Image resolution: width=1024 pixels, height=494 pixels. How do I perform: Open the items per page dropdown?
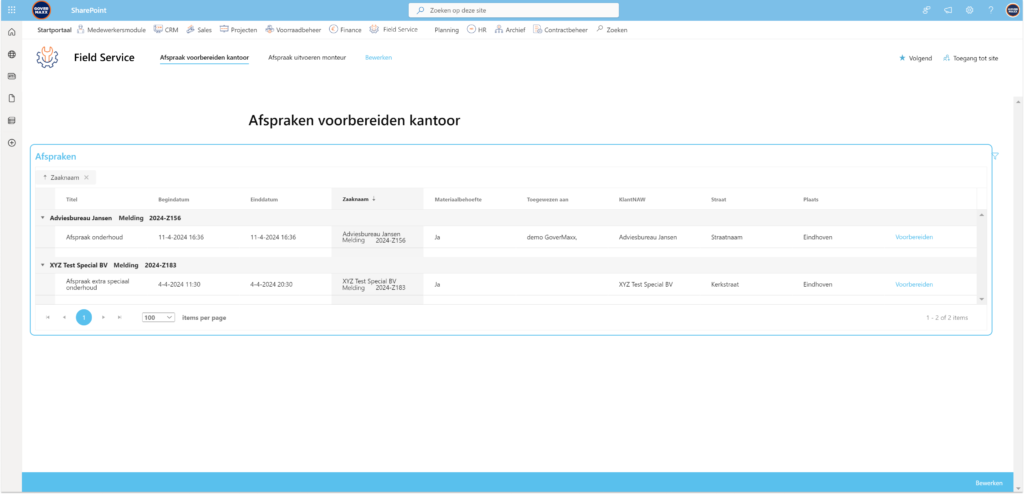click(x=158, y=317)
